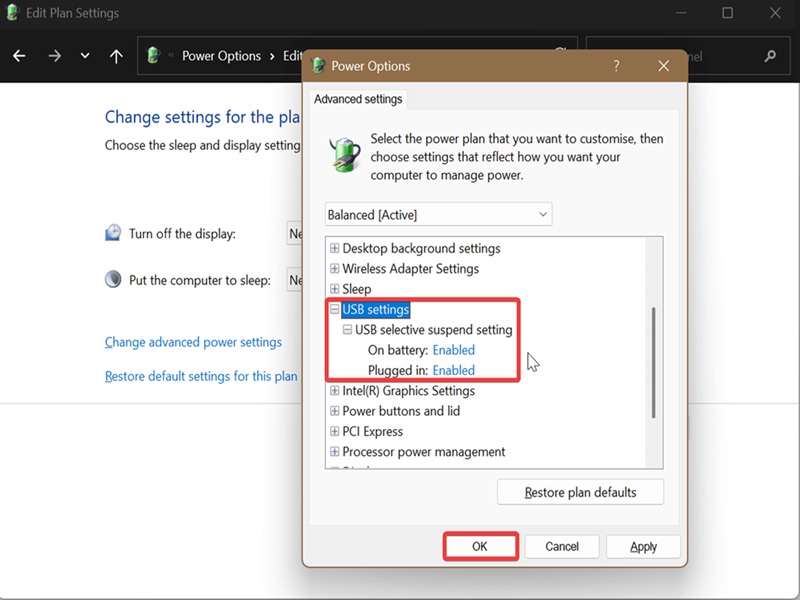The image size is (800, 600).
Task: Click the Restore plan defaults button
Action: [x=581, y=492]
